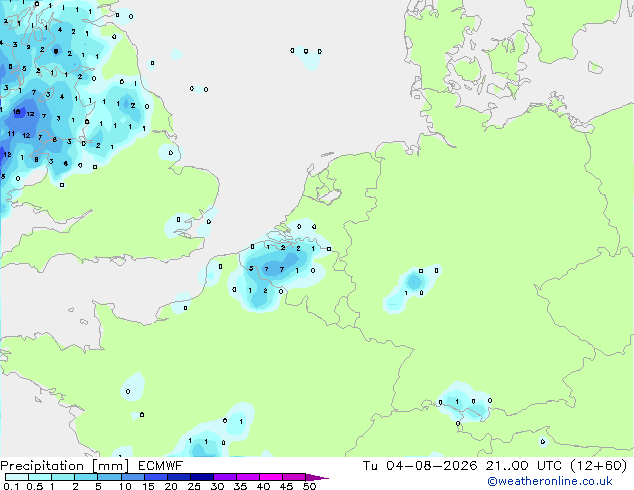Click the 30–35 mm purple legend swatch

(x=225, y=477)
